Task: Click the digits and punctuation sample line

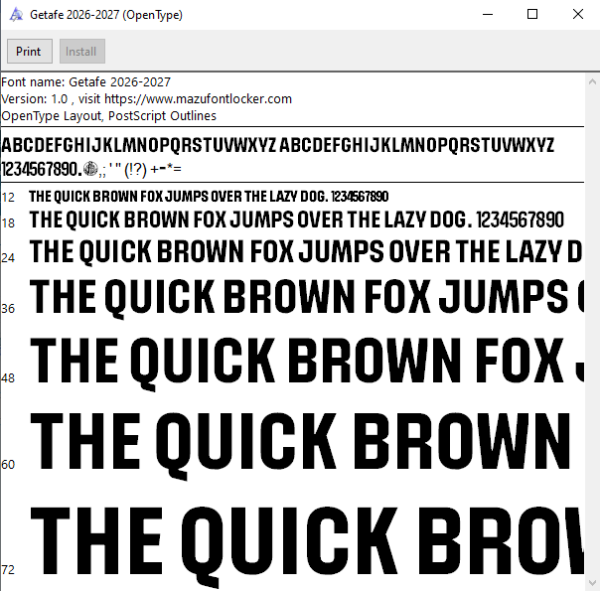Action: (91, 169)
